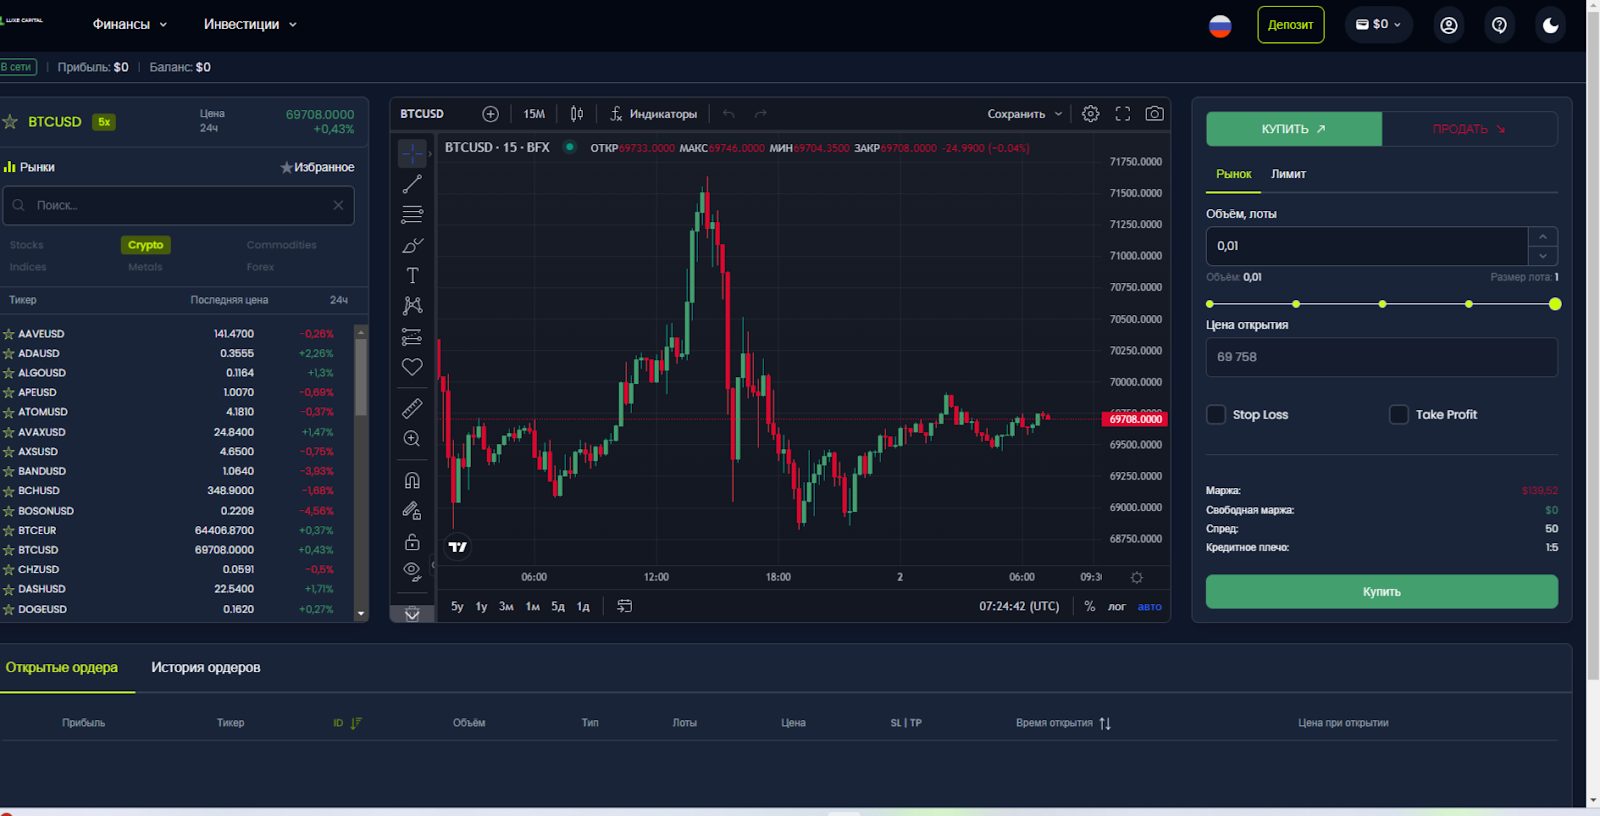Switch chart to fullscreen mode

coord(1123,114)
